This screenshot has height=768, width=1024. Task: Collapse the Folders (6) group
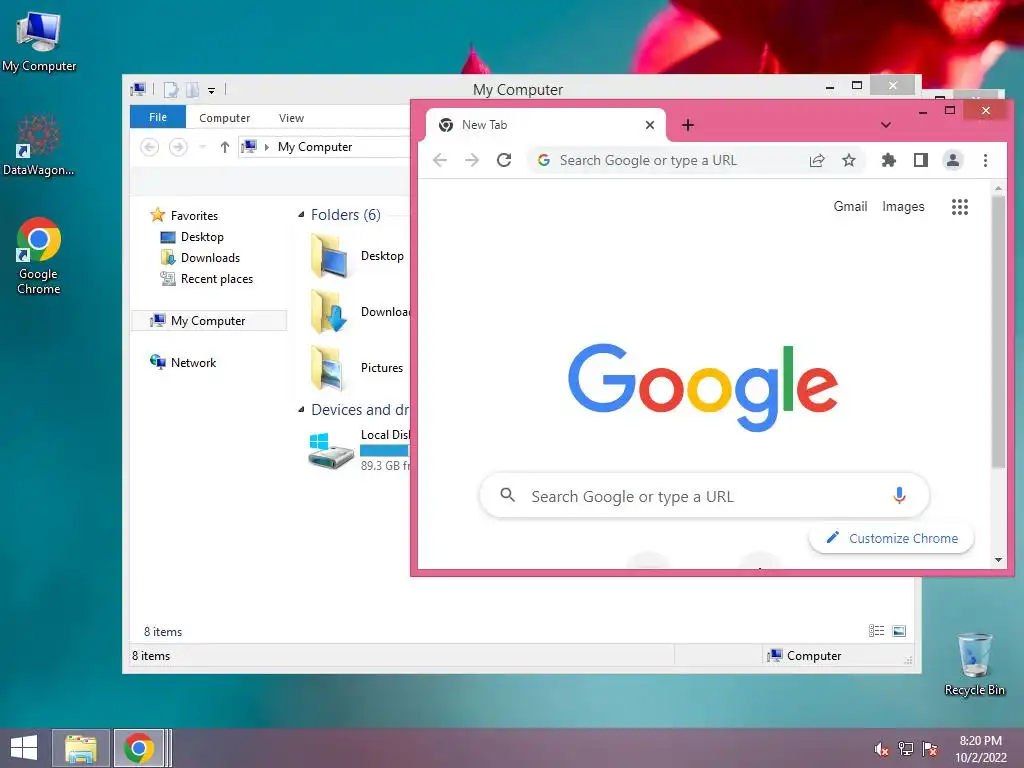301,214
